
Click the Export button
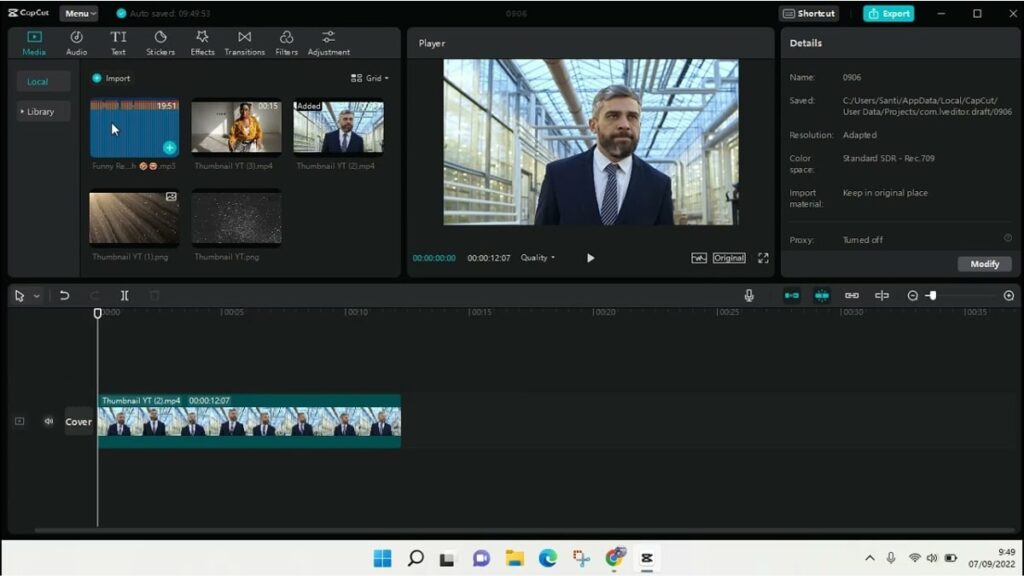(x=888, y=13)
